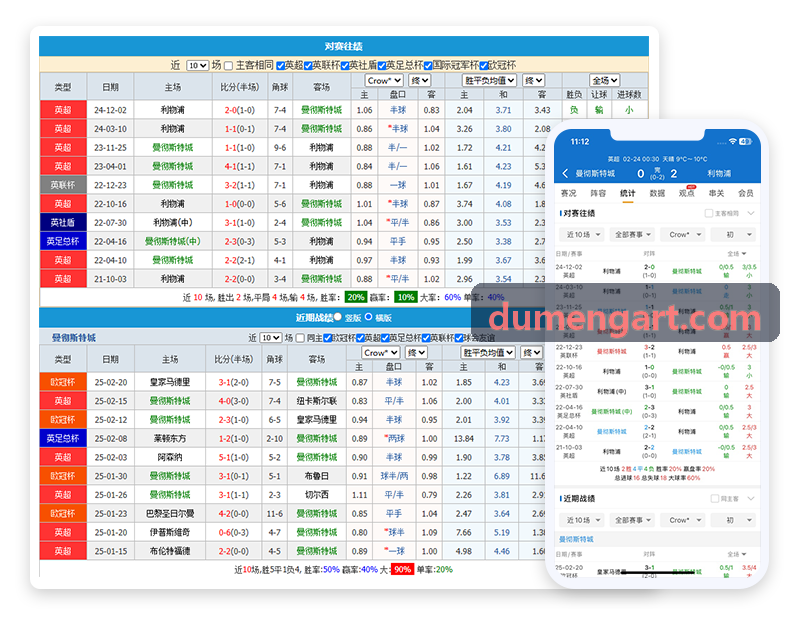Uncheck 英联杯 filter in 近期战绩 panel
800x625 pixels.
click(426, 338)
